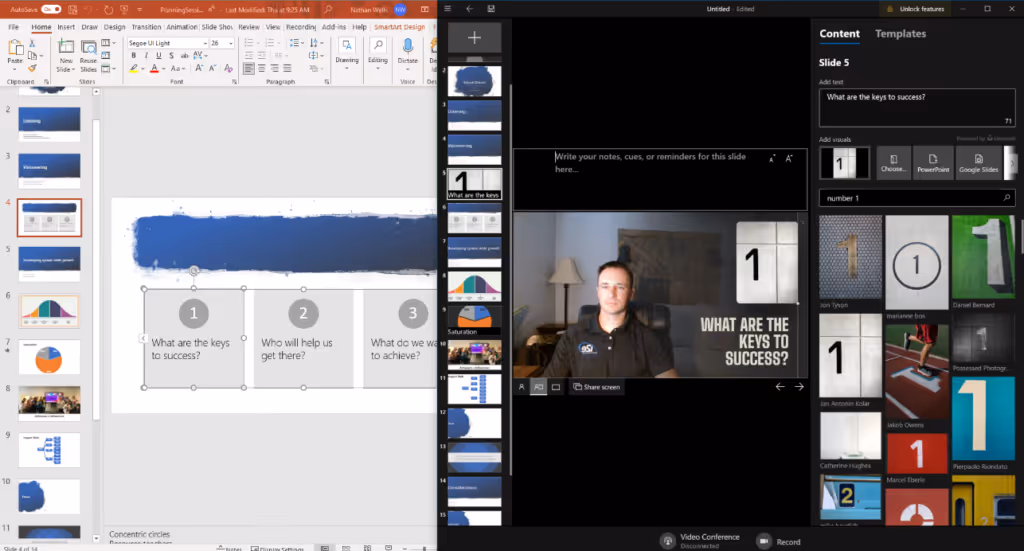Select the Align Left paragraph button
Viewport: 1024px width, 551px height.
(x=249, y=68)
